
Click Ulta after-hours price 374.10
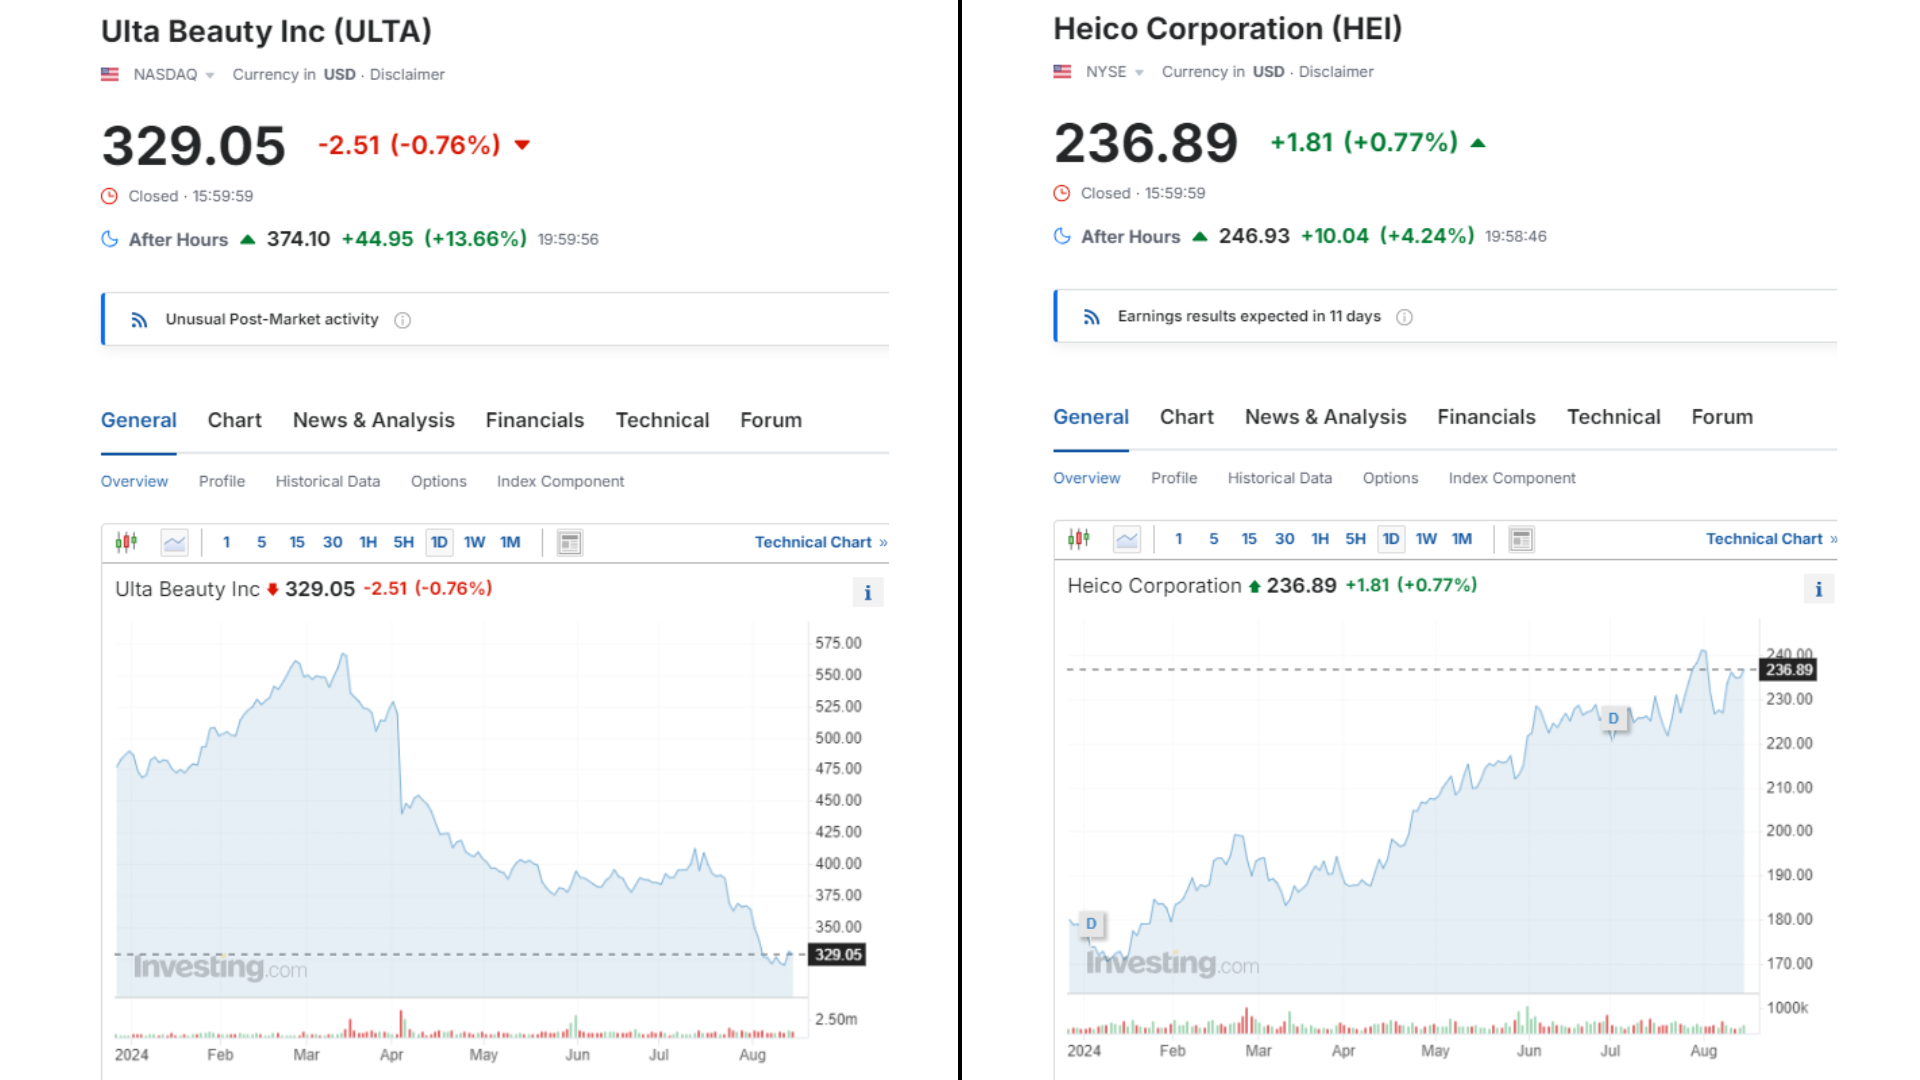point(298,239)
